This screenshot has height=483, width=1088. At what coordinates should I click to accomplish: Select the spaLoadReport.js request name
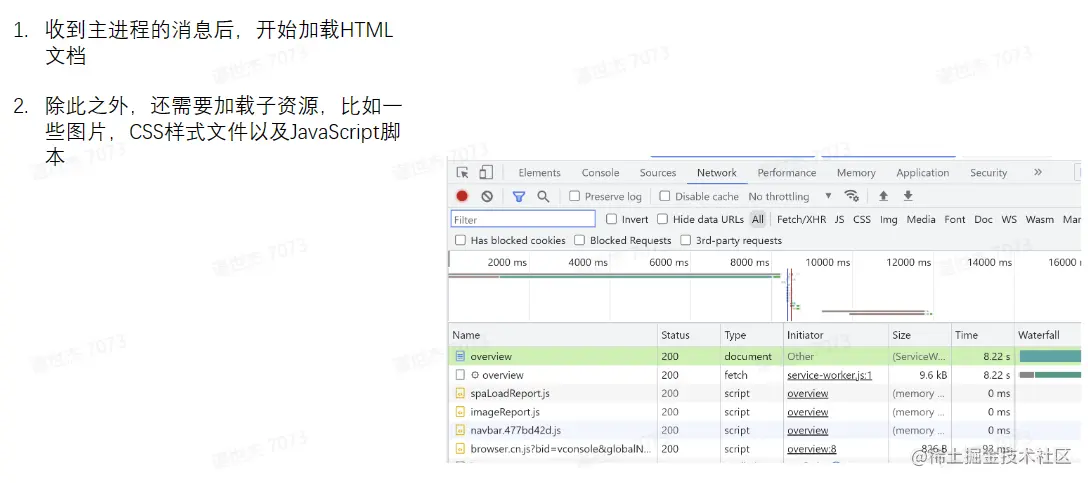point(510,393)
